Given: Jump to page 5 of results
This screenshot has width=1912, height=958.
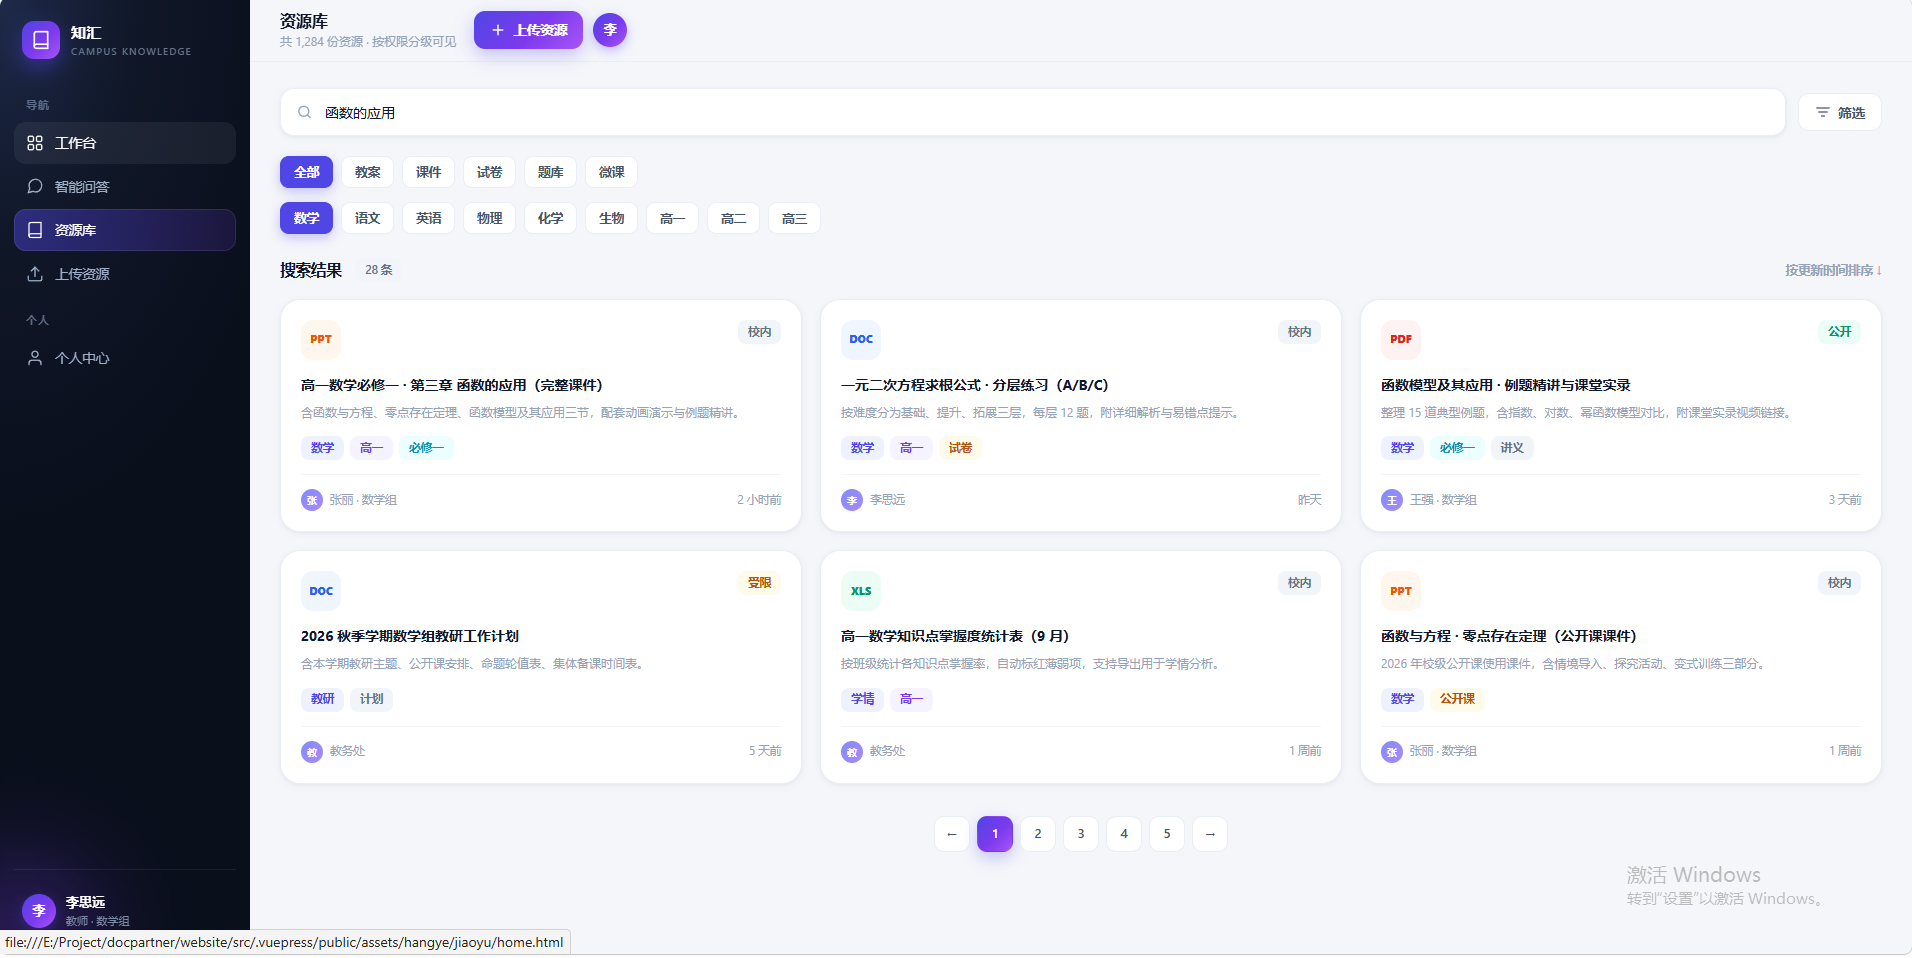Looking at the screenshot, I should pyautogui.click(x=1167, y=834).
